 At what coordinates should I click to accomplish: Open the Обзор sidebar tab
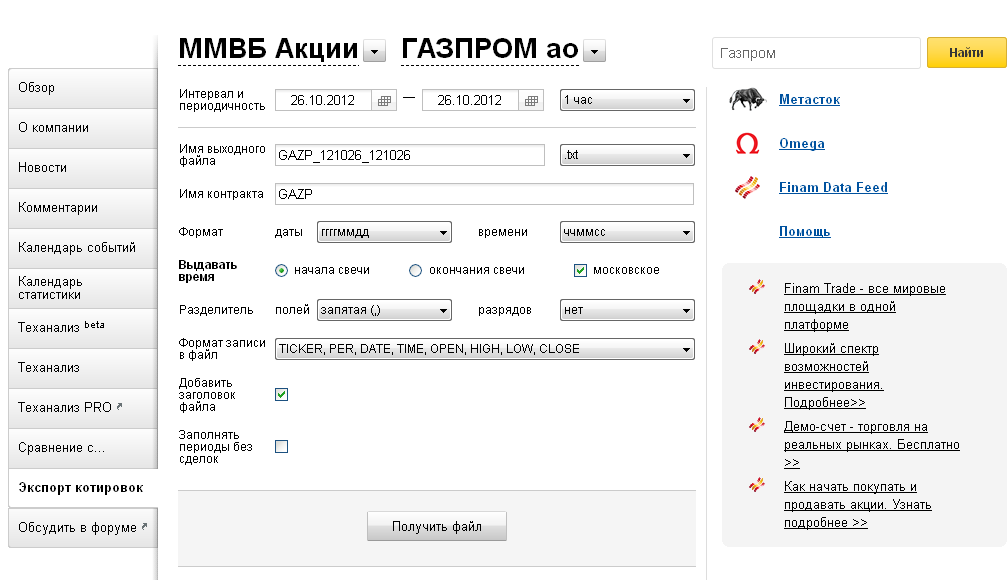83,88
